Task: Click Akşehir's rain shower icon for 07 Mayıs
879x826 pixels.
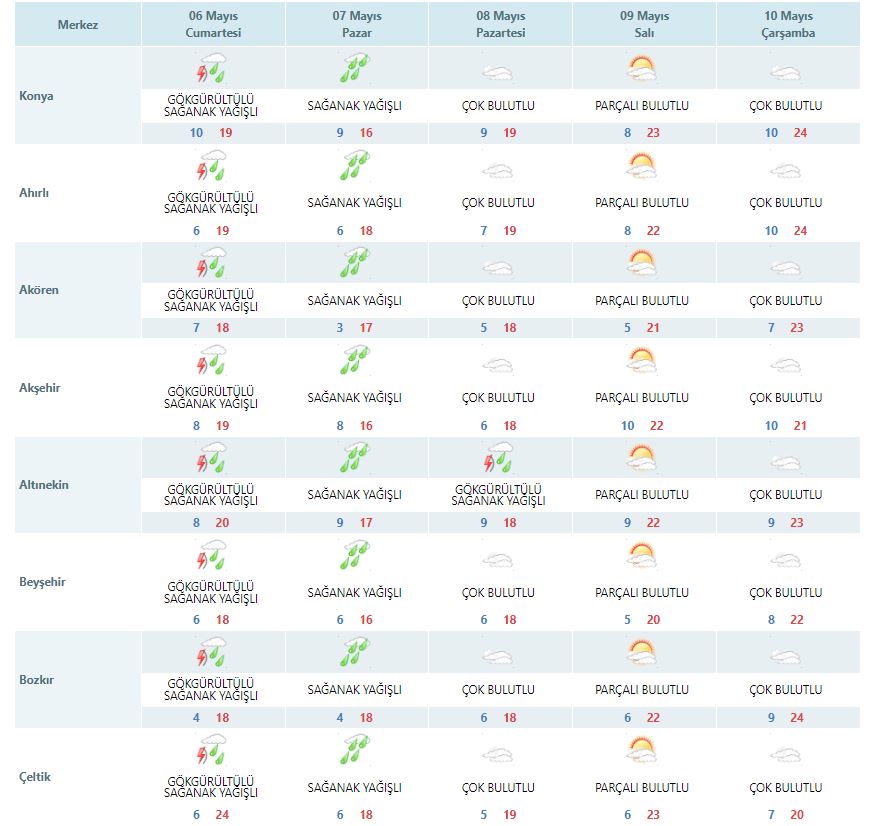Action: pos(355,361)
